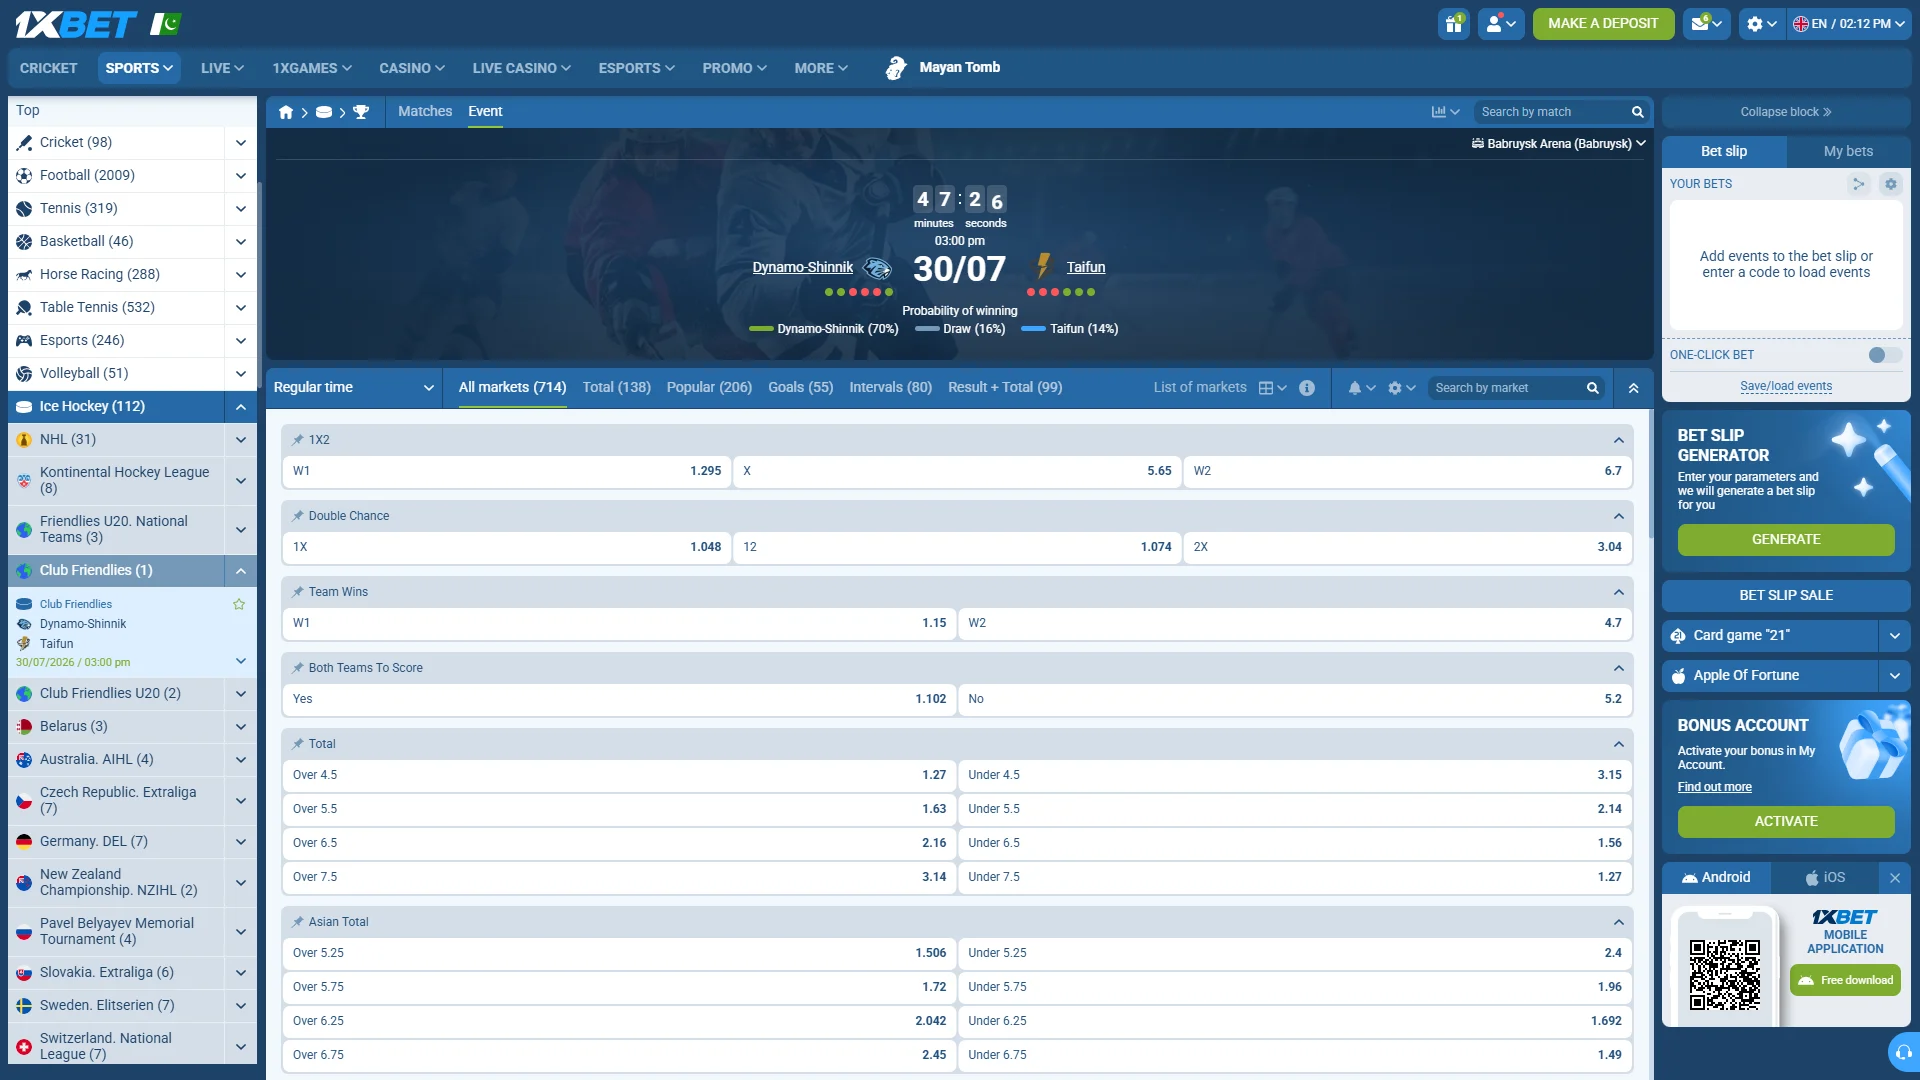The width and height of the screenshot is (1920, 1080).
Task: Open the Babruysk Arena venue dropdown
Action: click(x=1558, y=144)
